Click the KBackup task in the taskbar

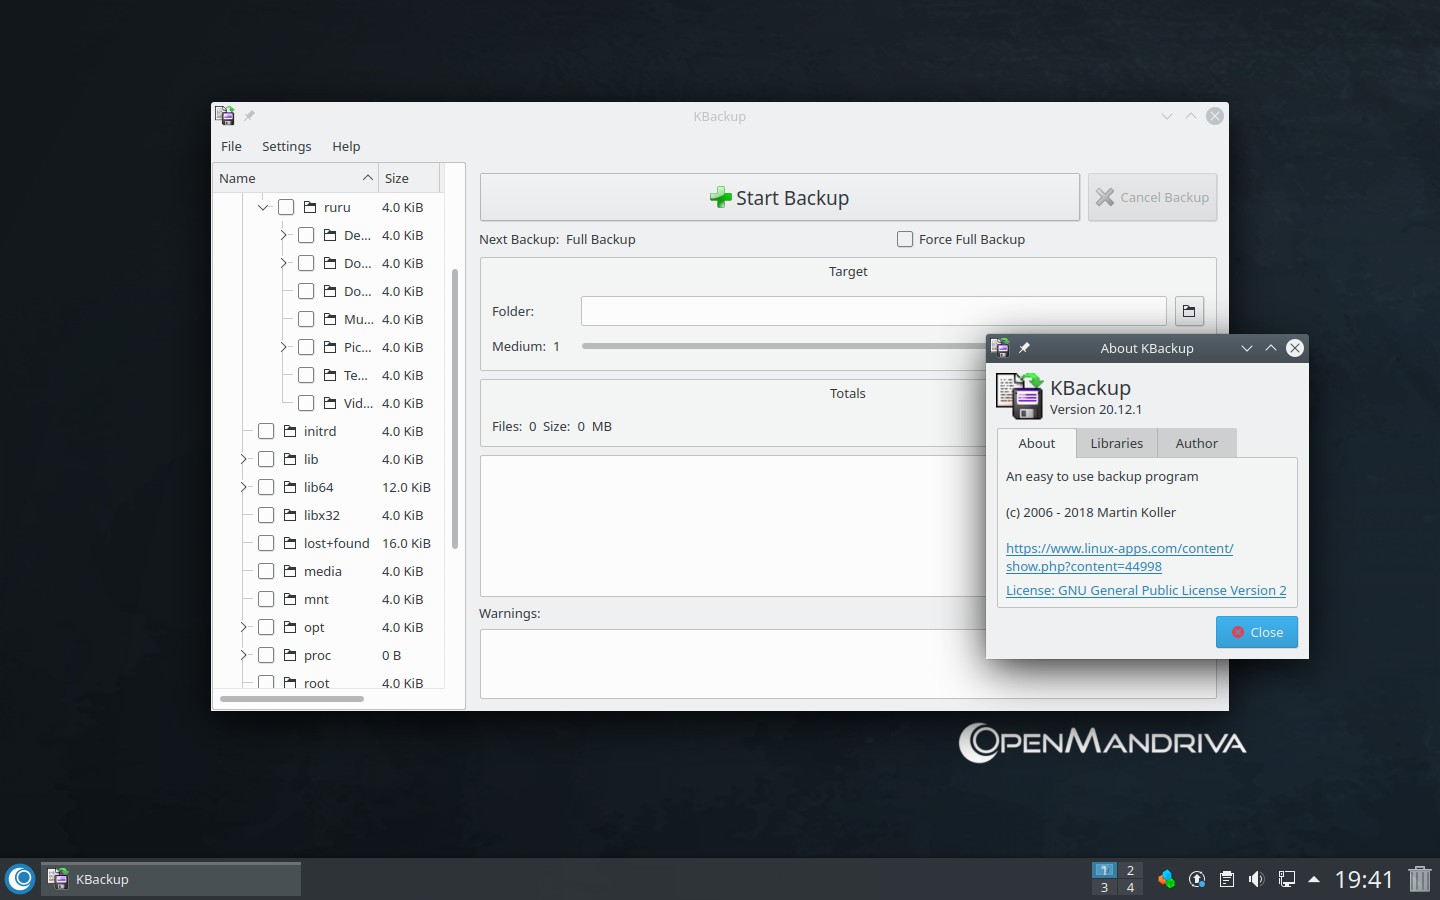[171, 879]
